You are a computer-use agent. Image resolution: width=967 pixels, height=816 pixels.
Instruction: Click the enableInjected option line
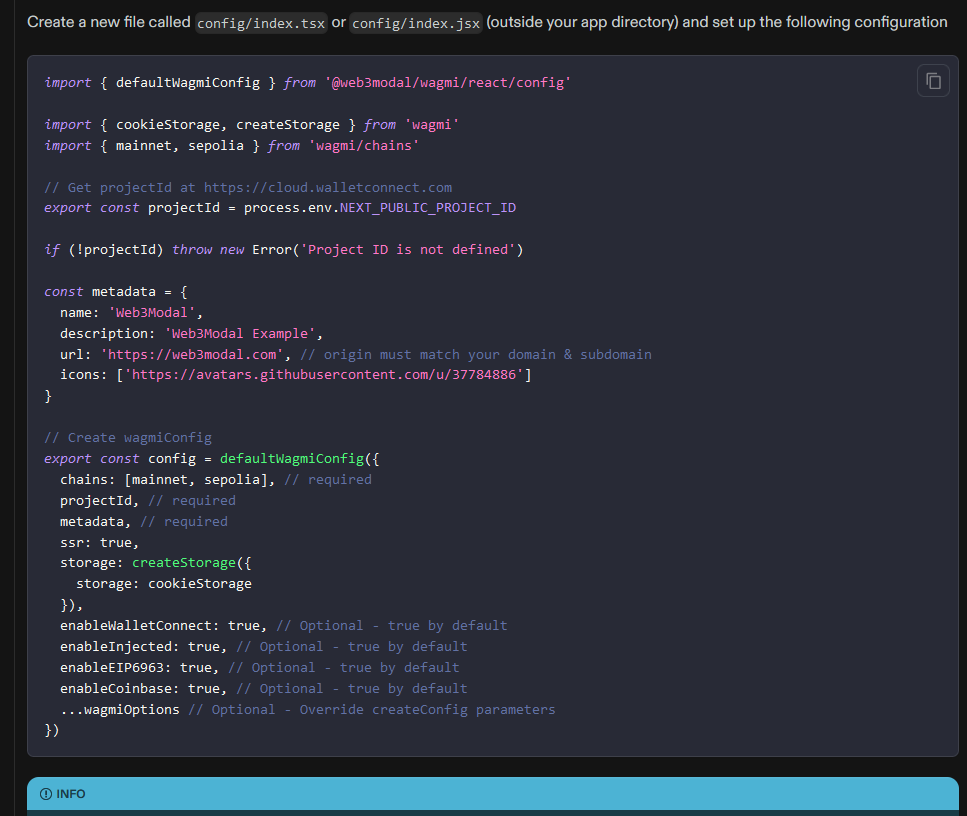pos(263,647)
